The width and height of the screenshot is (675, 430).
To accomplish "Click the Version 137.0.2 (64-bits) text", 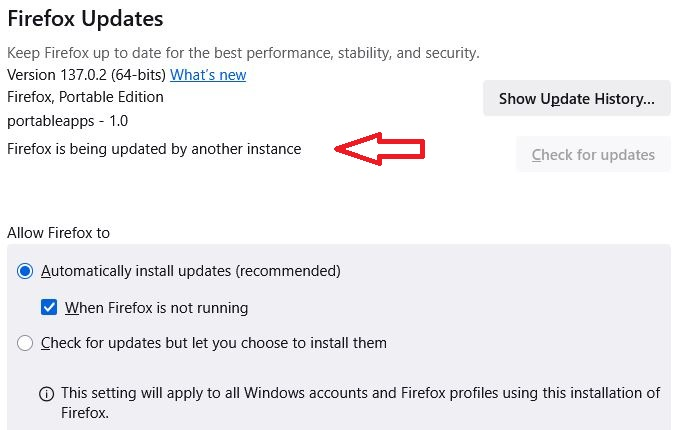I will 87,75.
